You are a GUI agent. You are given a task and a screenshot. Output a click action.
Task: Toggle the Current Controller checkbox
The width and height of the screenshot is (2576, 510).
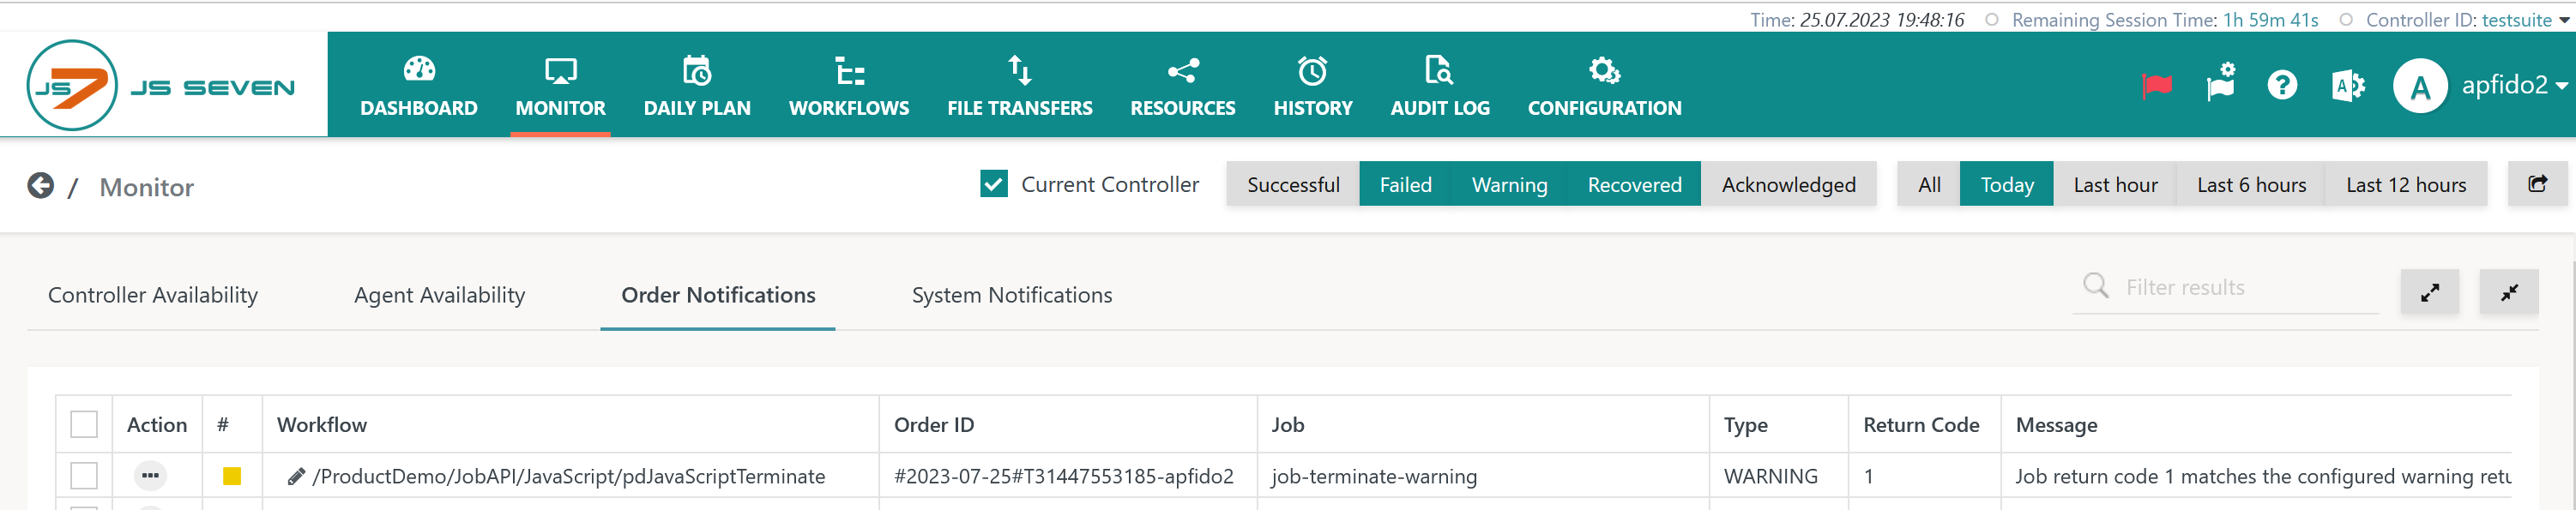pos(994,184)
